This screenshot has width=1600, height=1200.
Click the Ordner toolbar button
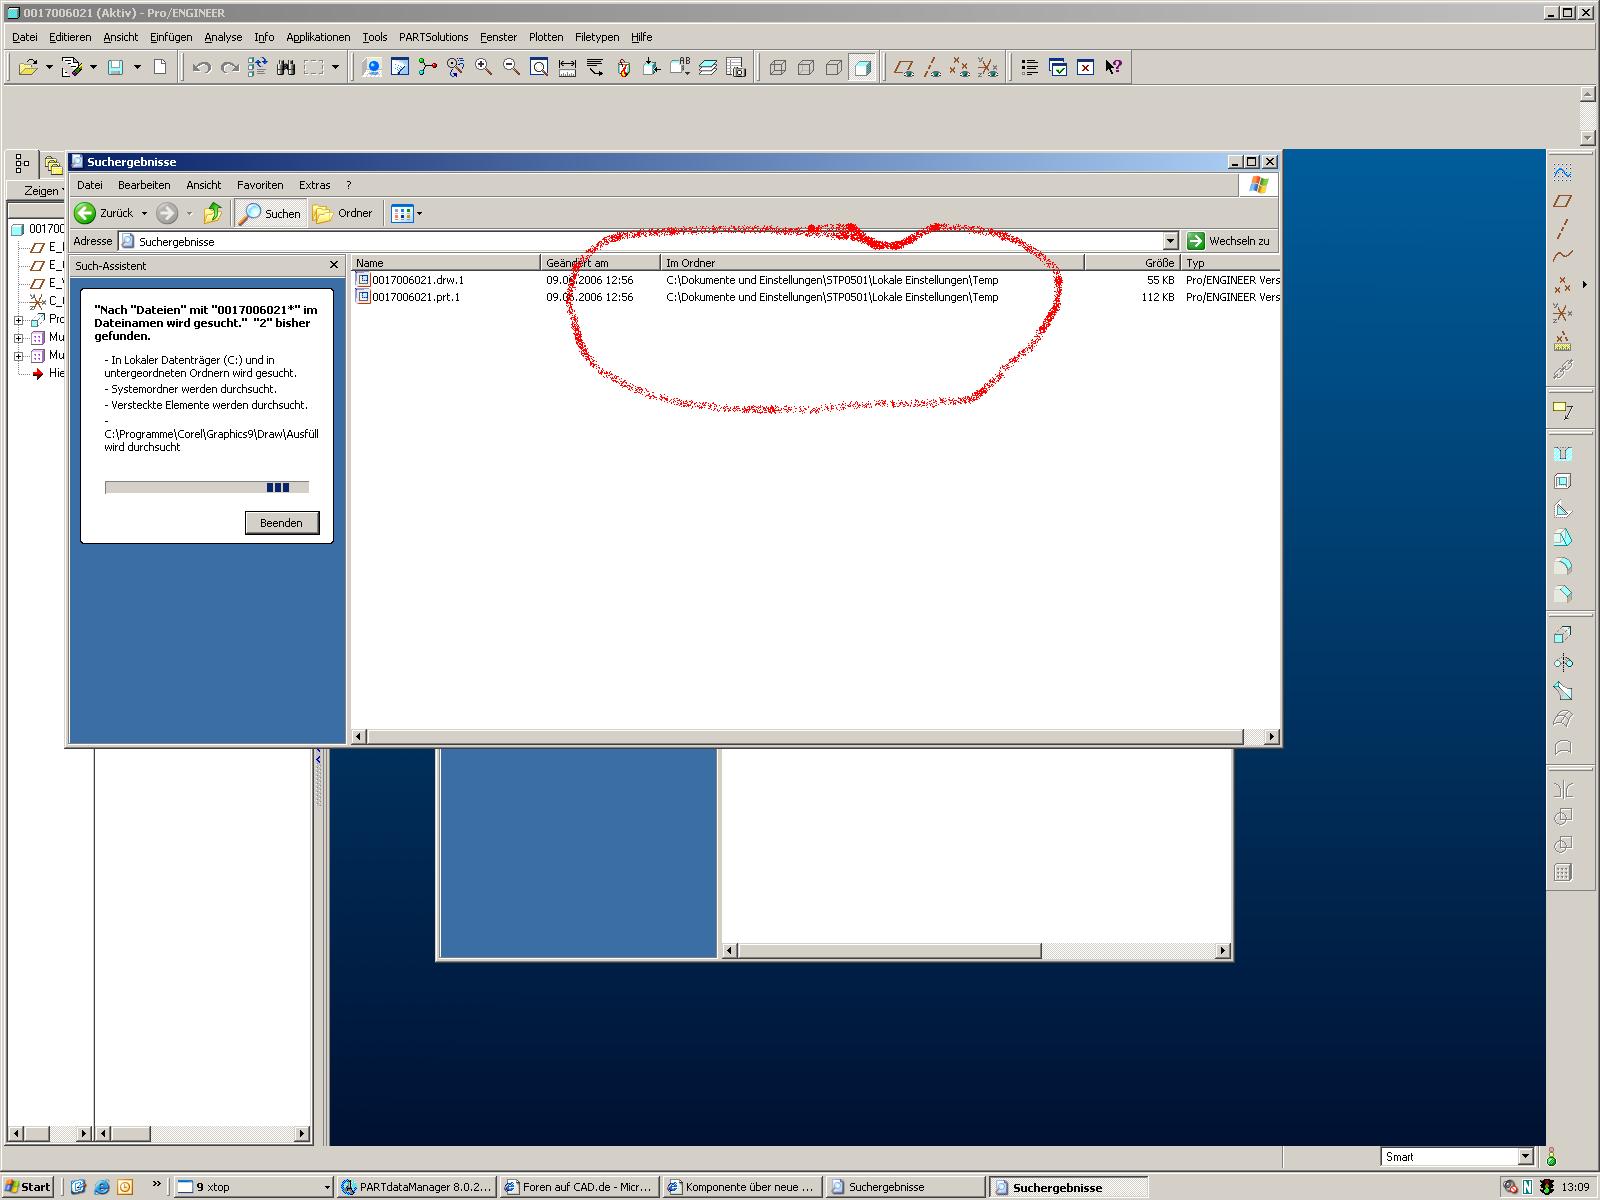pyautogui.click(x=343, y=213)
